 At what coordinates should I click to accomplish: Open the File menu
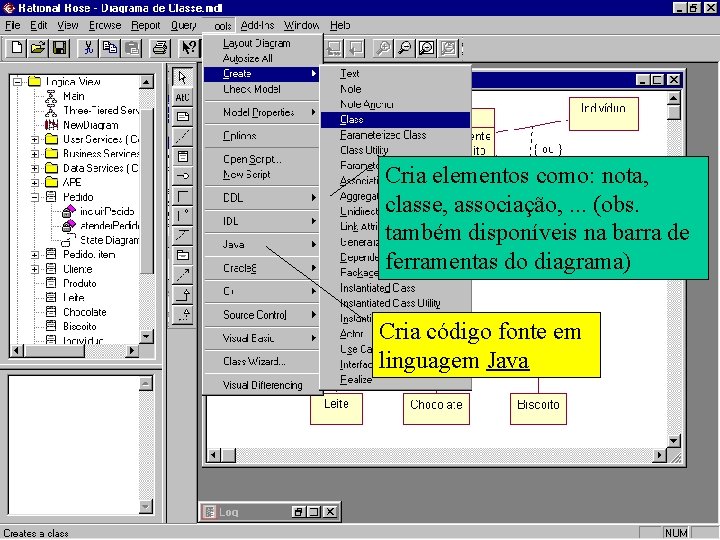point(12,25)
